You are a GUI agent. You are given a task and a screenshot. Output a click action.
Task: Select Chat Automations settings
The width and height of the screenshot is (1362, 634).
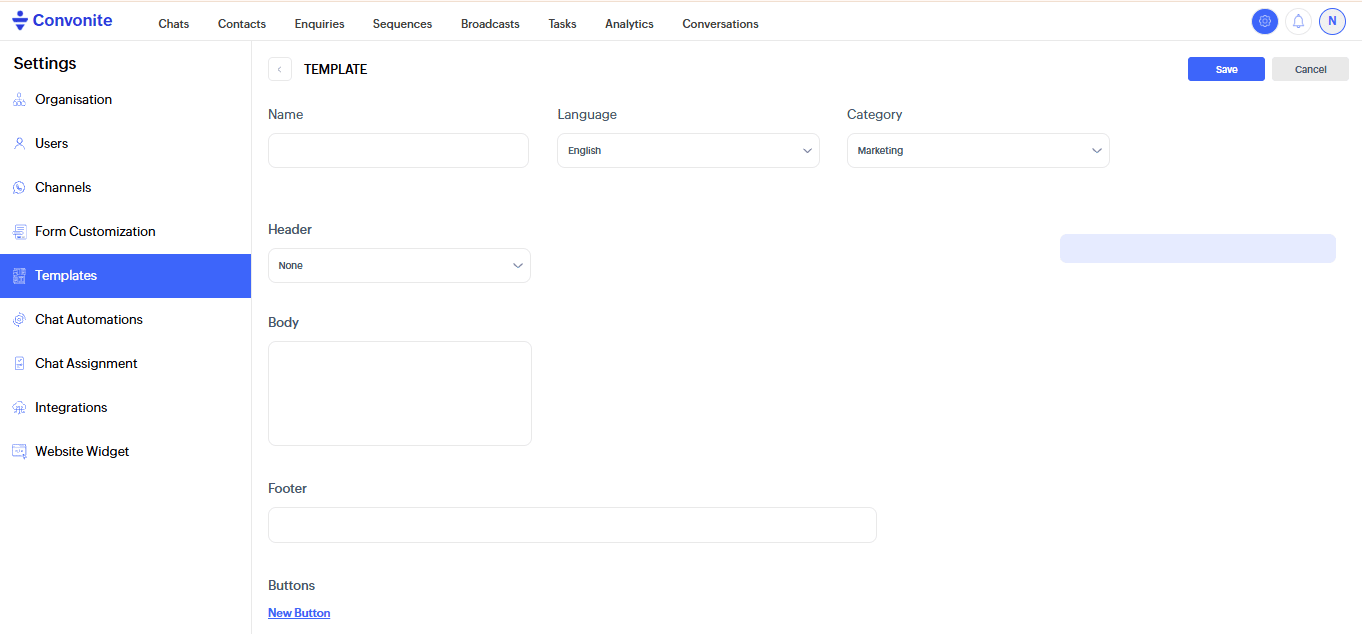[x=125, y=320]
